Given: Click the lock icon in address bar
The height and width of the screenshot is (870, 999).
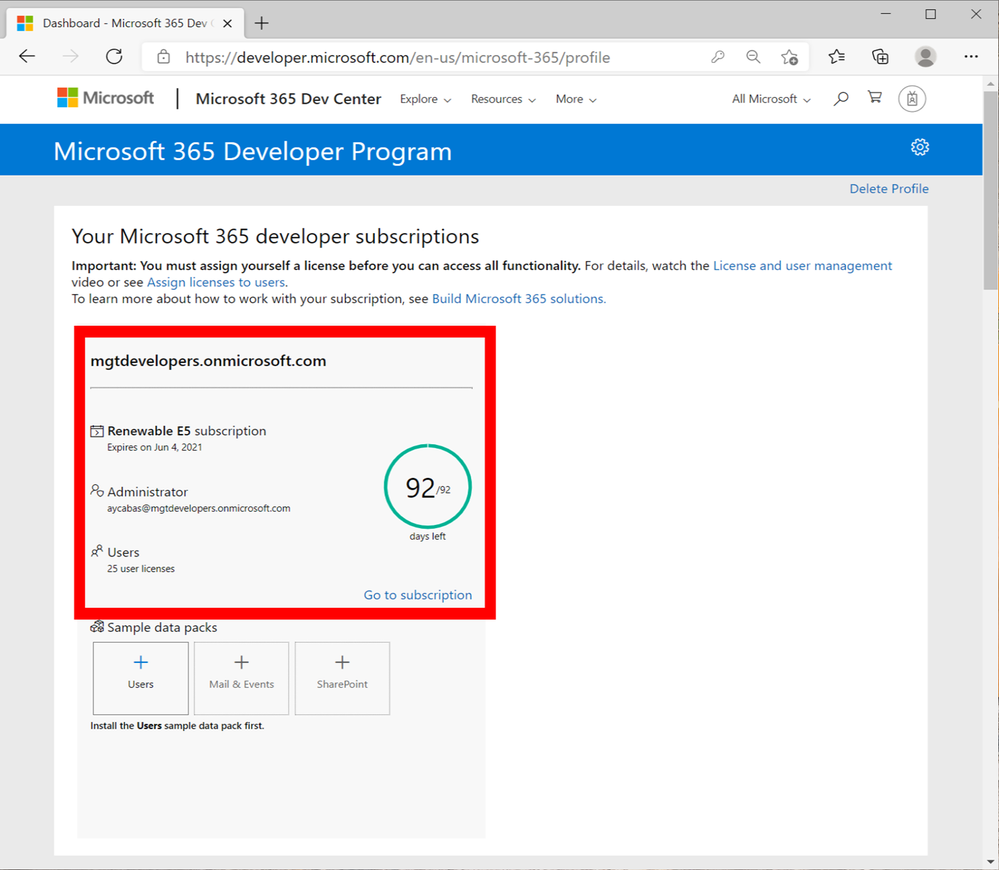Looking at the screenshot, I should point(164,57).
